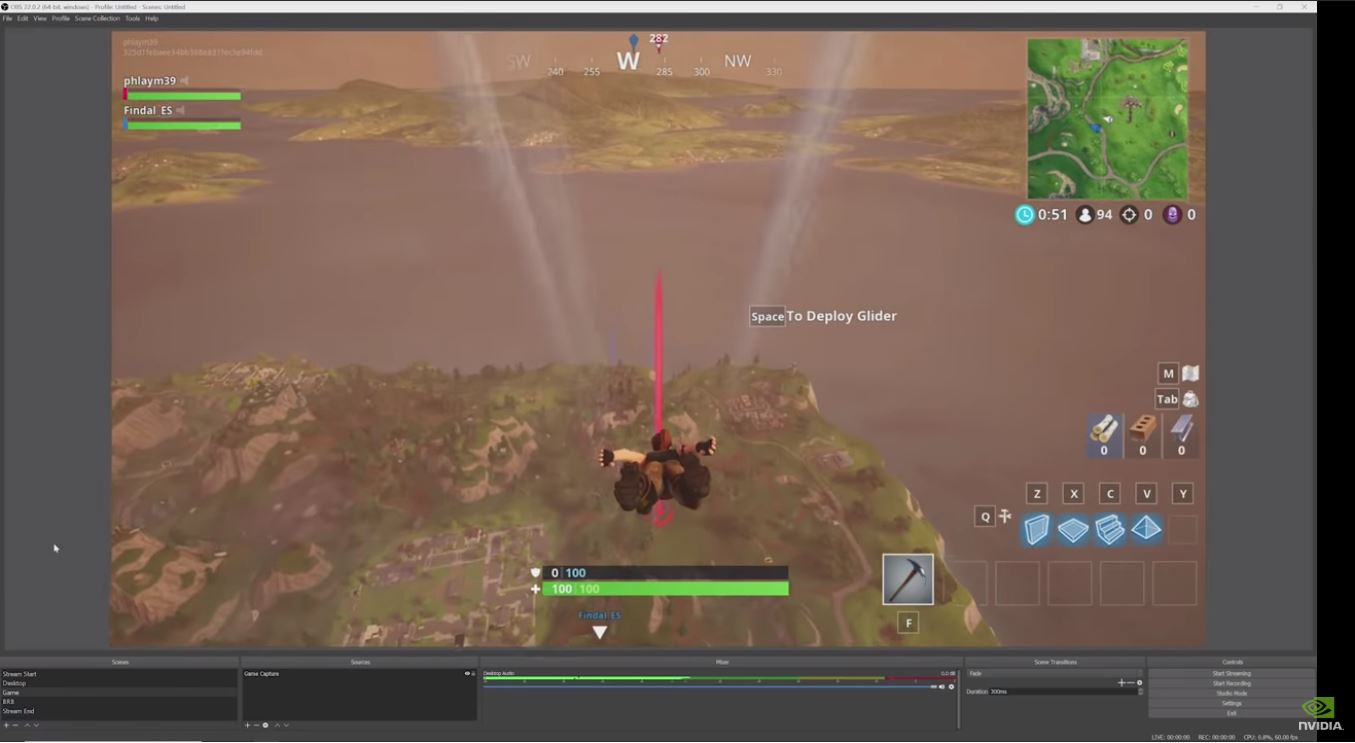Click the Scenes panel header
This screenshot has width=1355, height=743.
tap(119, 662)
